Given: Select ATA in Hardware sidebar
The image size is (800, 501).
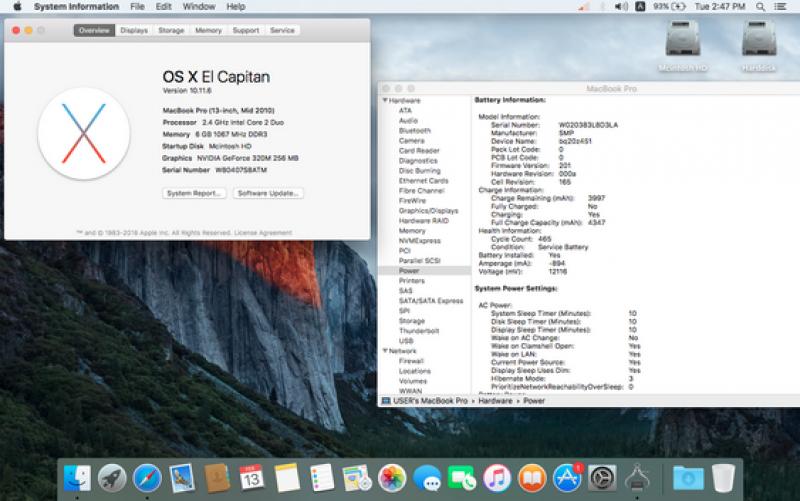Looking at the screenshot, I should click(405, 110).
